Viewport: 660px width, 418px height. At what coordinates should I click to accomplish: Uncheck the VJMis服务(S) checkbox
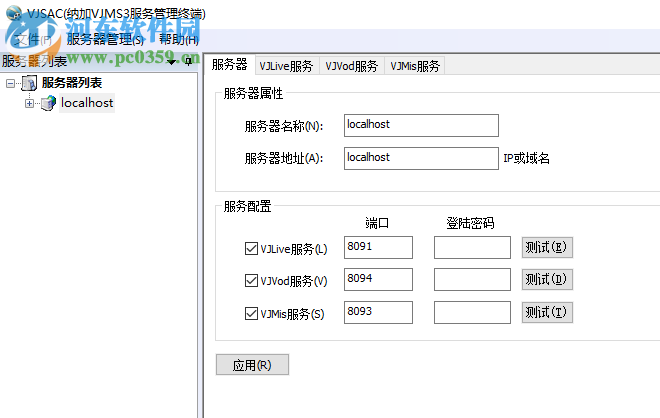251,313
